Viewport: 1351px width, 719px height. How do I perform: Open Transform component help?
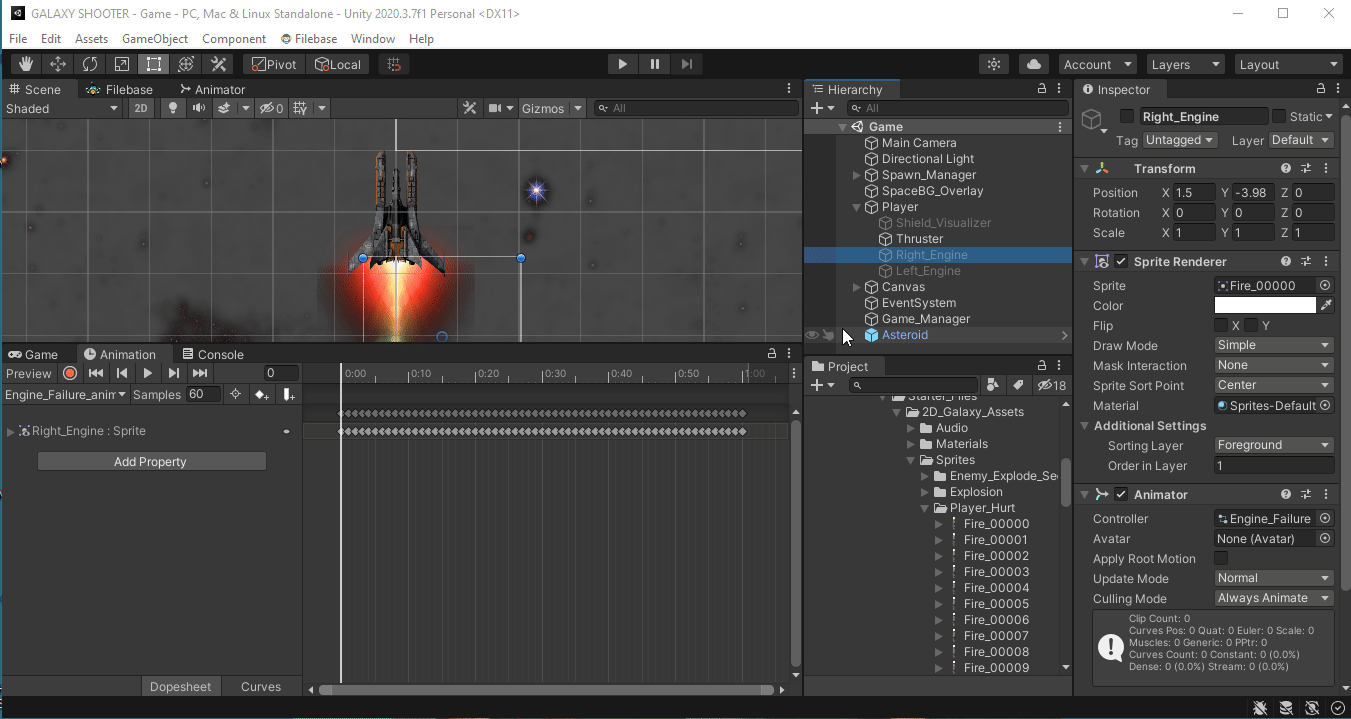click(x=1286, y=169)
